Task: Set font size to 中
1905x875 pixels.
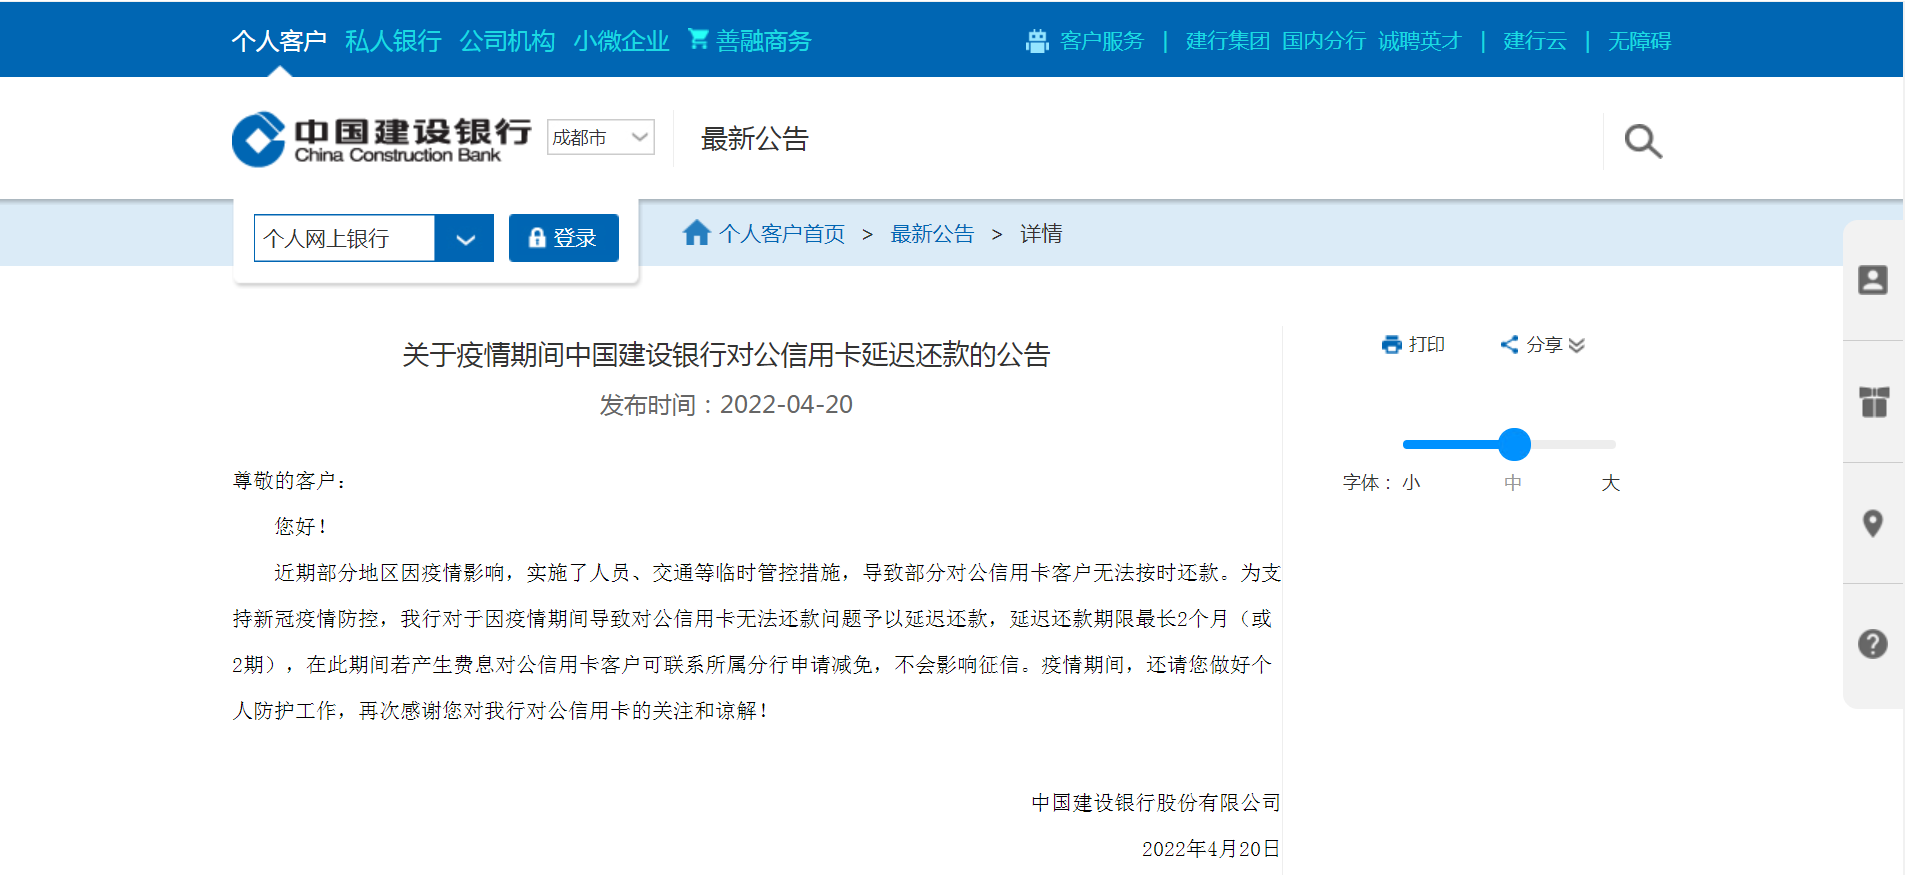Action: coord(1513,483)
